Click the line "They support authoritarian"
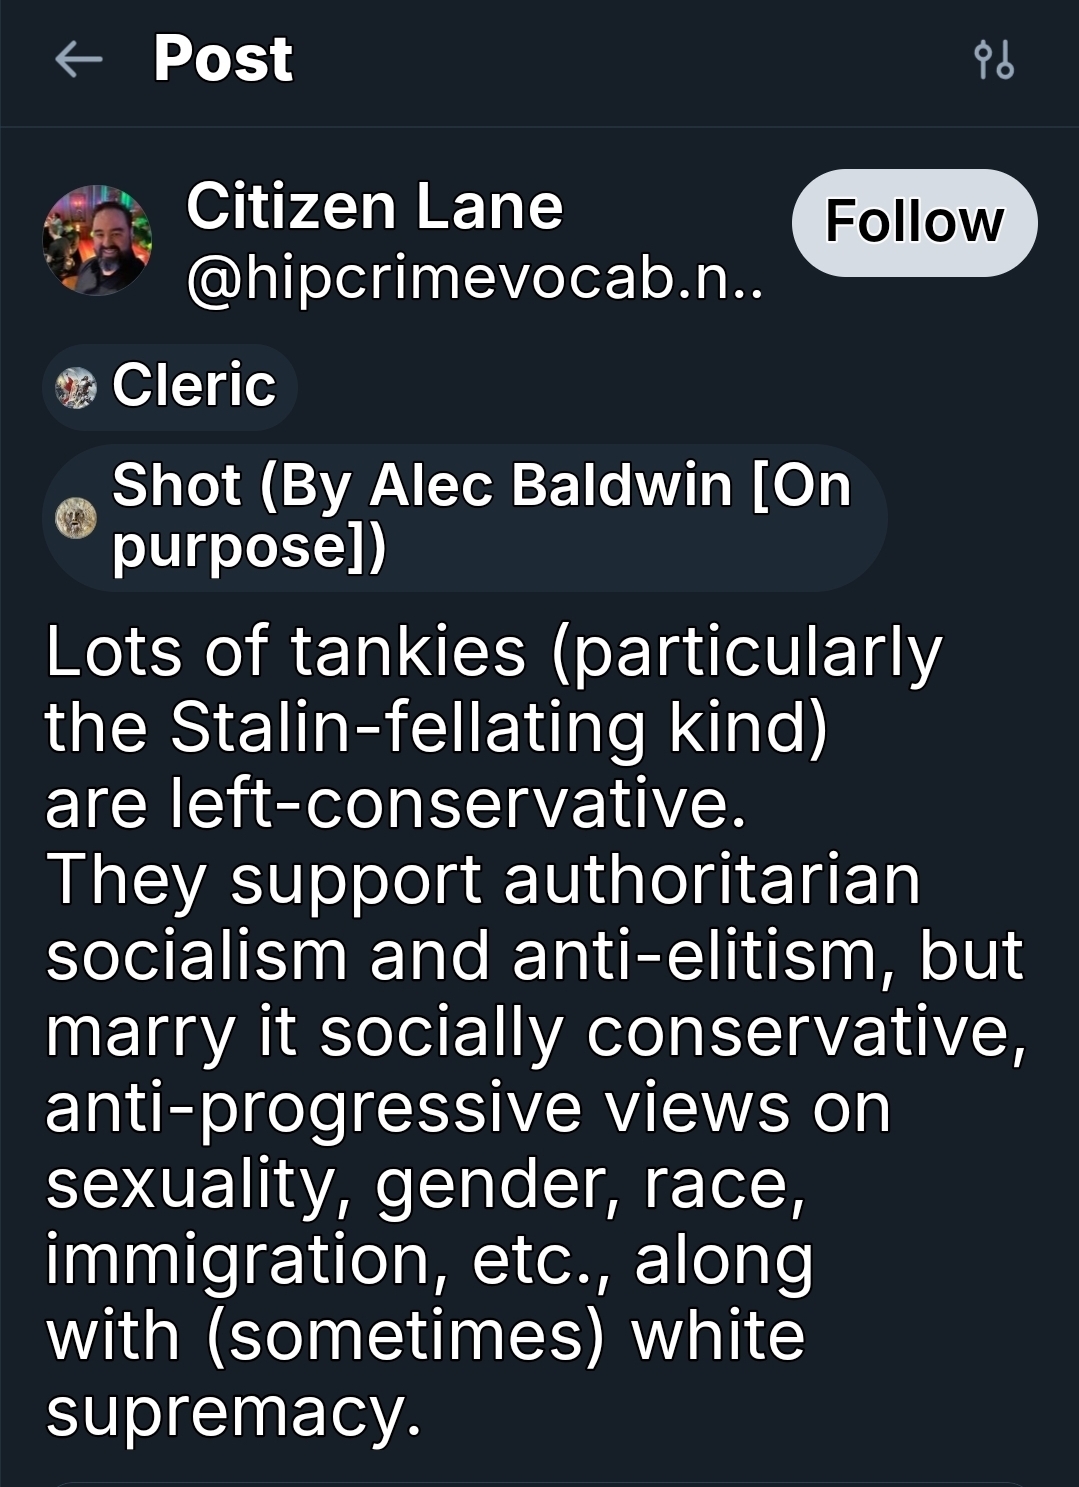 [483, 880]
